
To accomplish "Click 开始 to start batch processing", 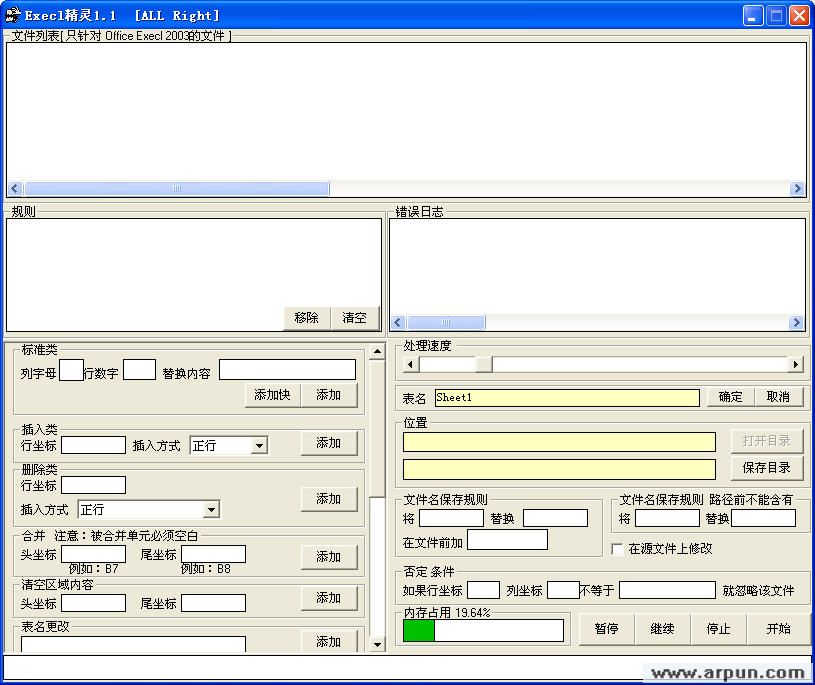I will (x=778, y=629).
